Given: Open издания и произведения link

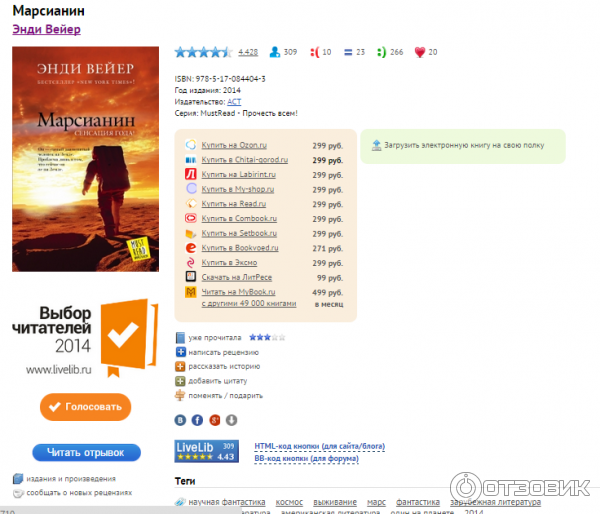Looking at the screenshot, I should (x=71, y=479).
